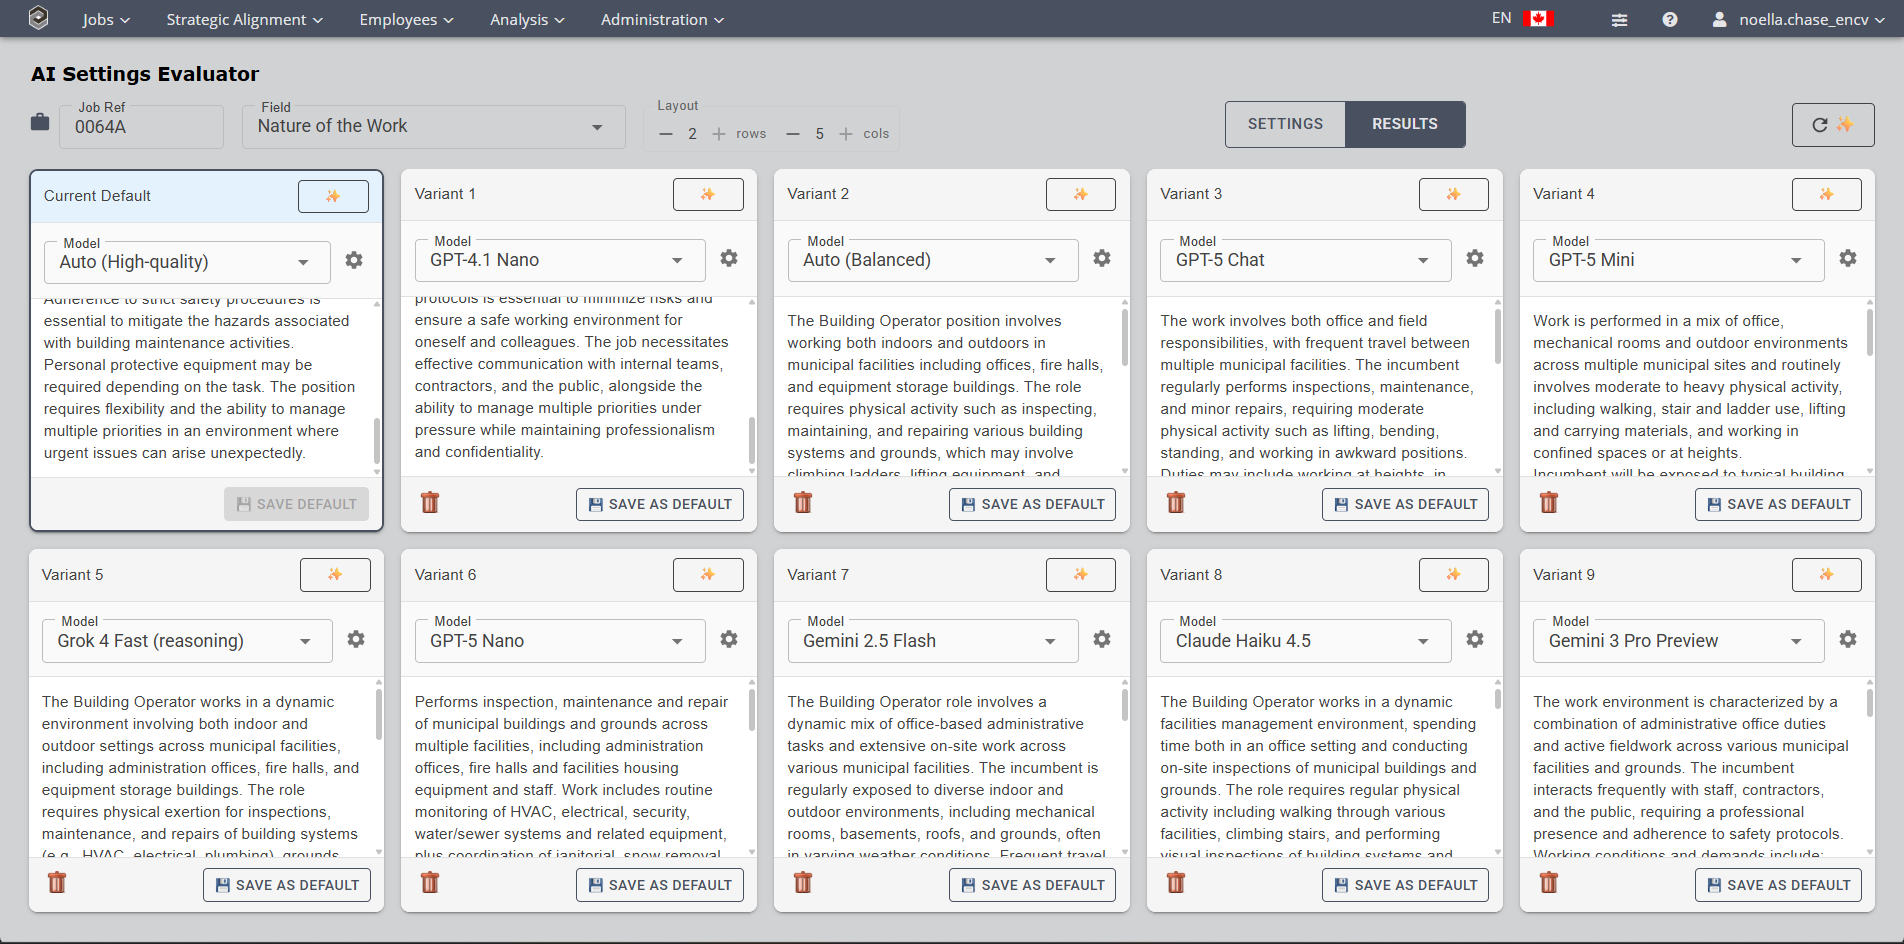
Task: Click the regenerate all refresh button
Action: (x=1832, y=125)
